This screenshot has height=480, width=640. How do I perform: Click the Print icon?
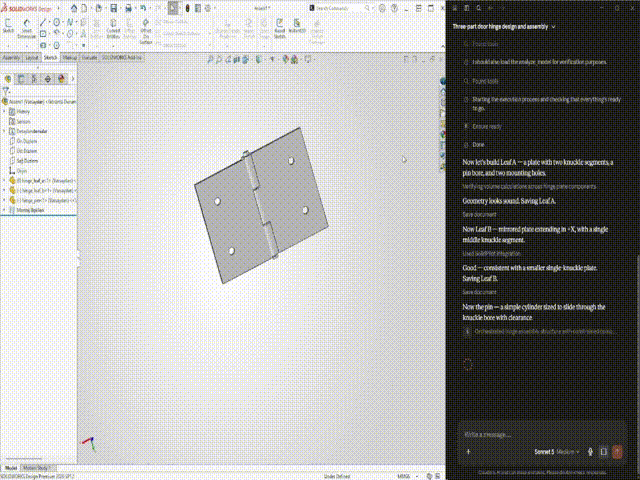pyautogui.click(x=128, y=8)
